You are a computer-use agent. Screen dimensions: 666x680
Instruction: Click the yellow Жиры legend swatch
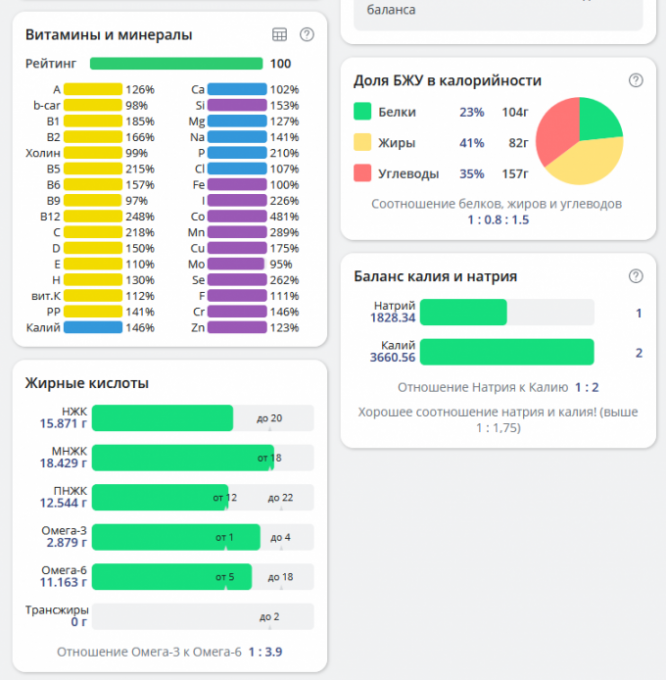coord(363,143)
